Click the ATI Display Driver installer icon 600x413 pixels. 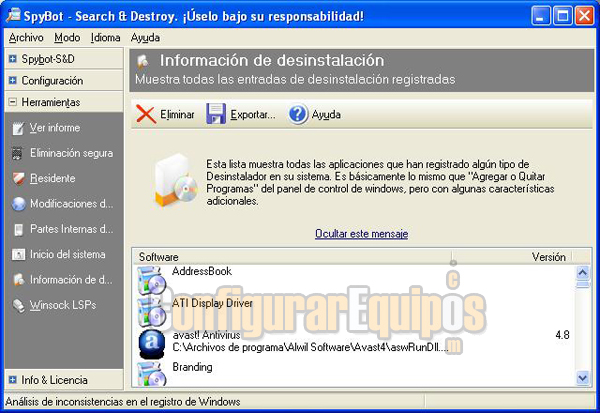(x=152, y=312)
